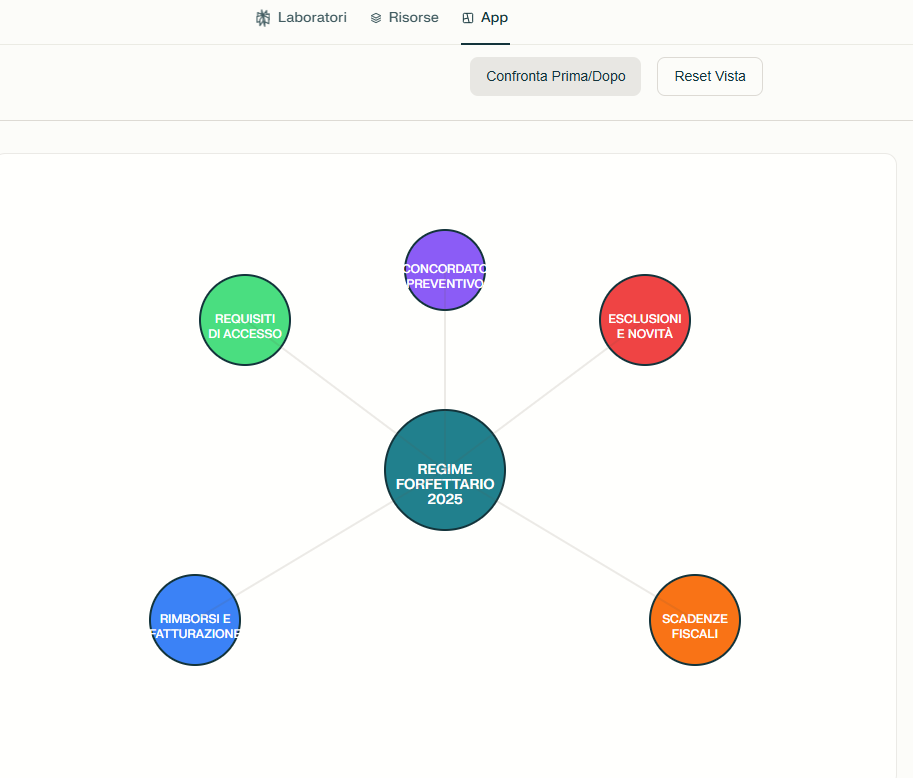Select the App tab label
Image resolution: width=913 pixels, height=778 pixels.
(494, 18)
